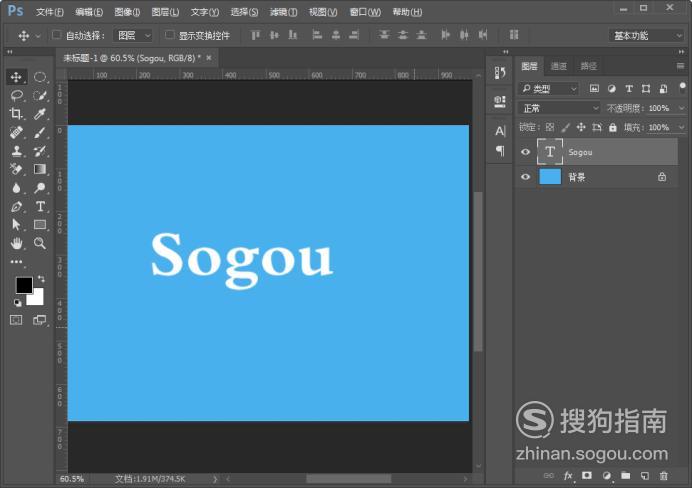Viewport: 692px width, 488px height.
Task: Create new fill or adjustment layer
Action: click(606, 476)
